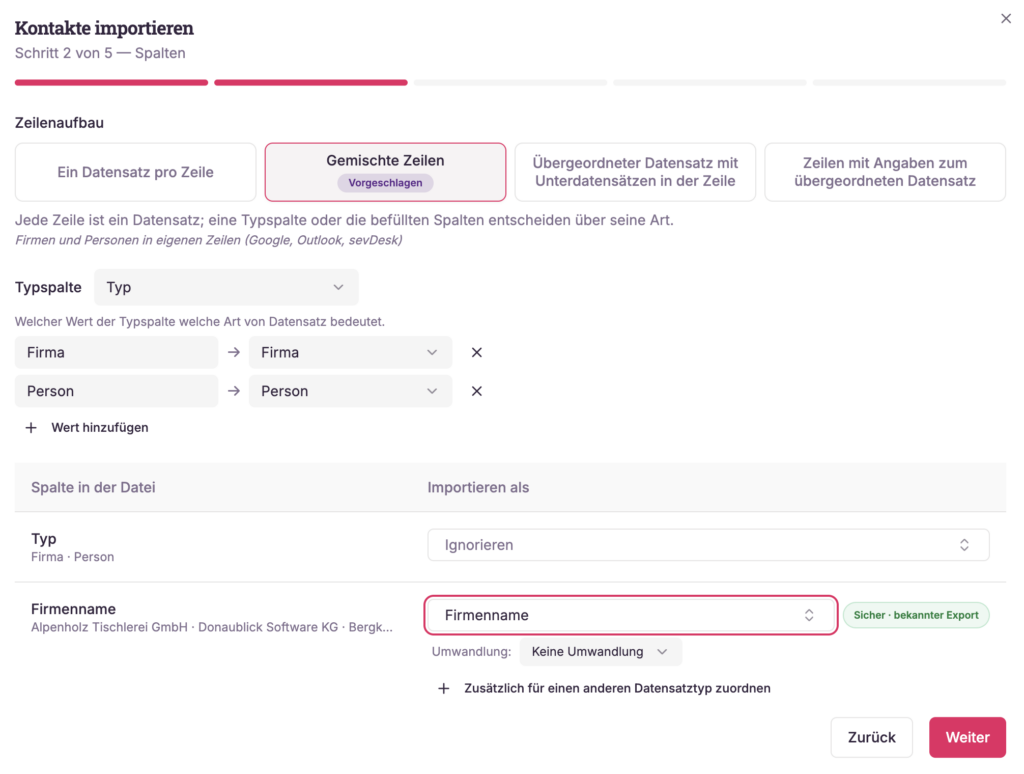
Task: Click the second progress step bar
Action: click(311, 83)
